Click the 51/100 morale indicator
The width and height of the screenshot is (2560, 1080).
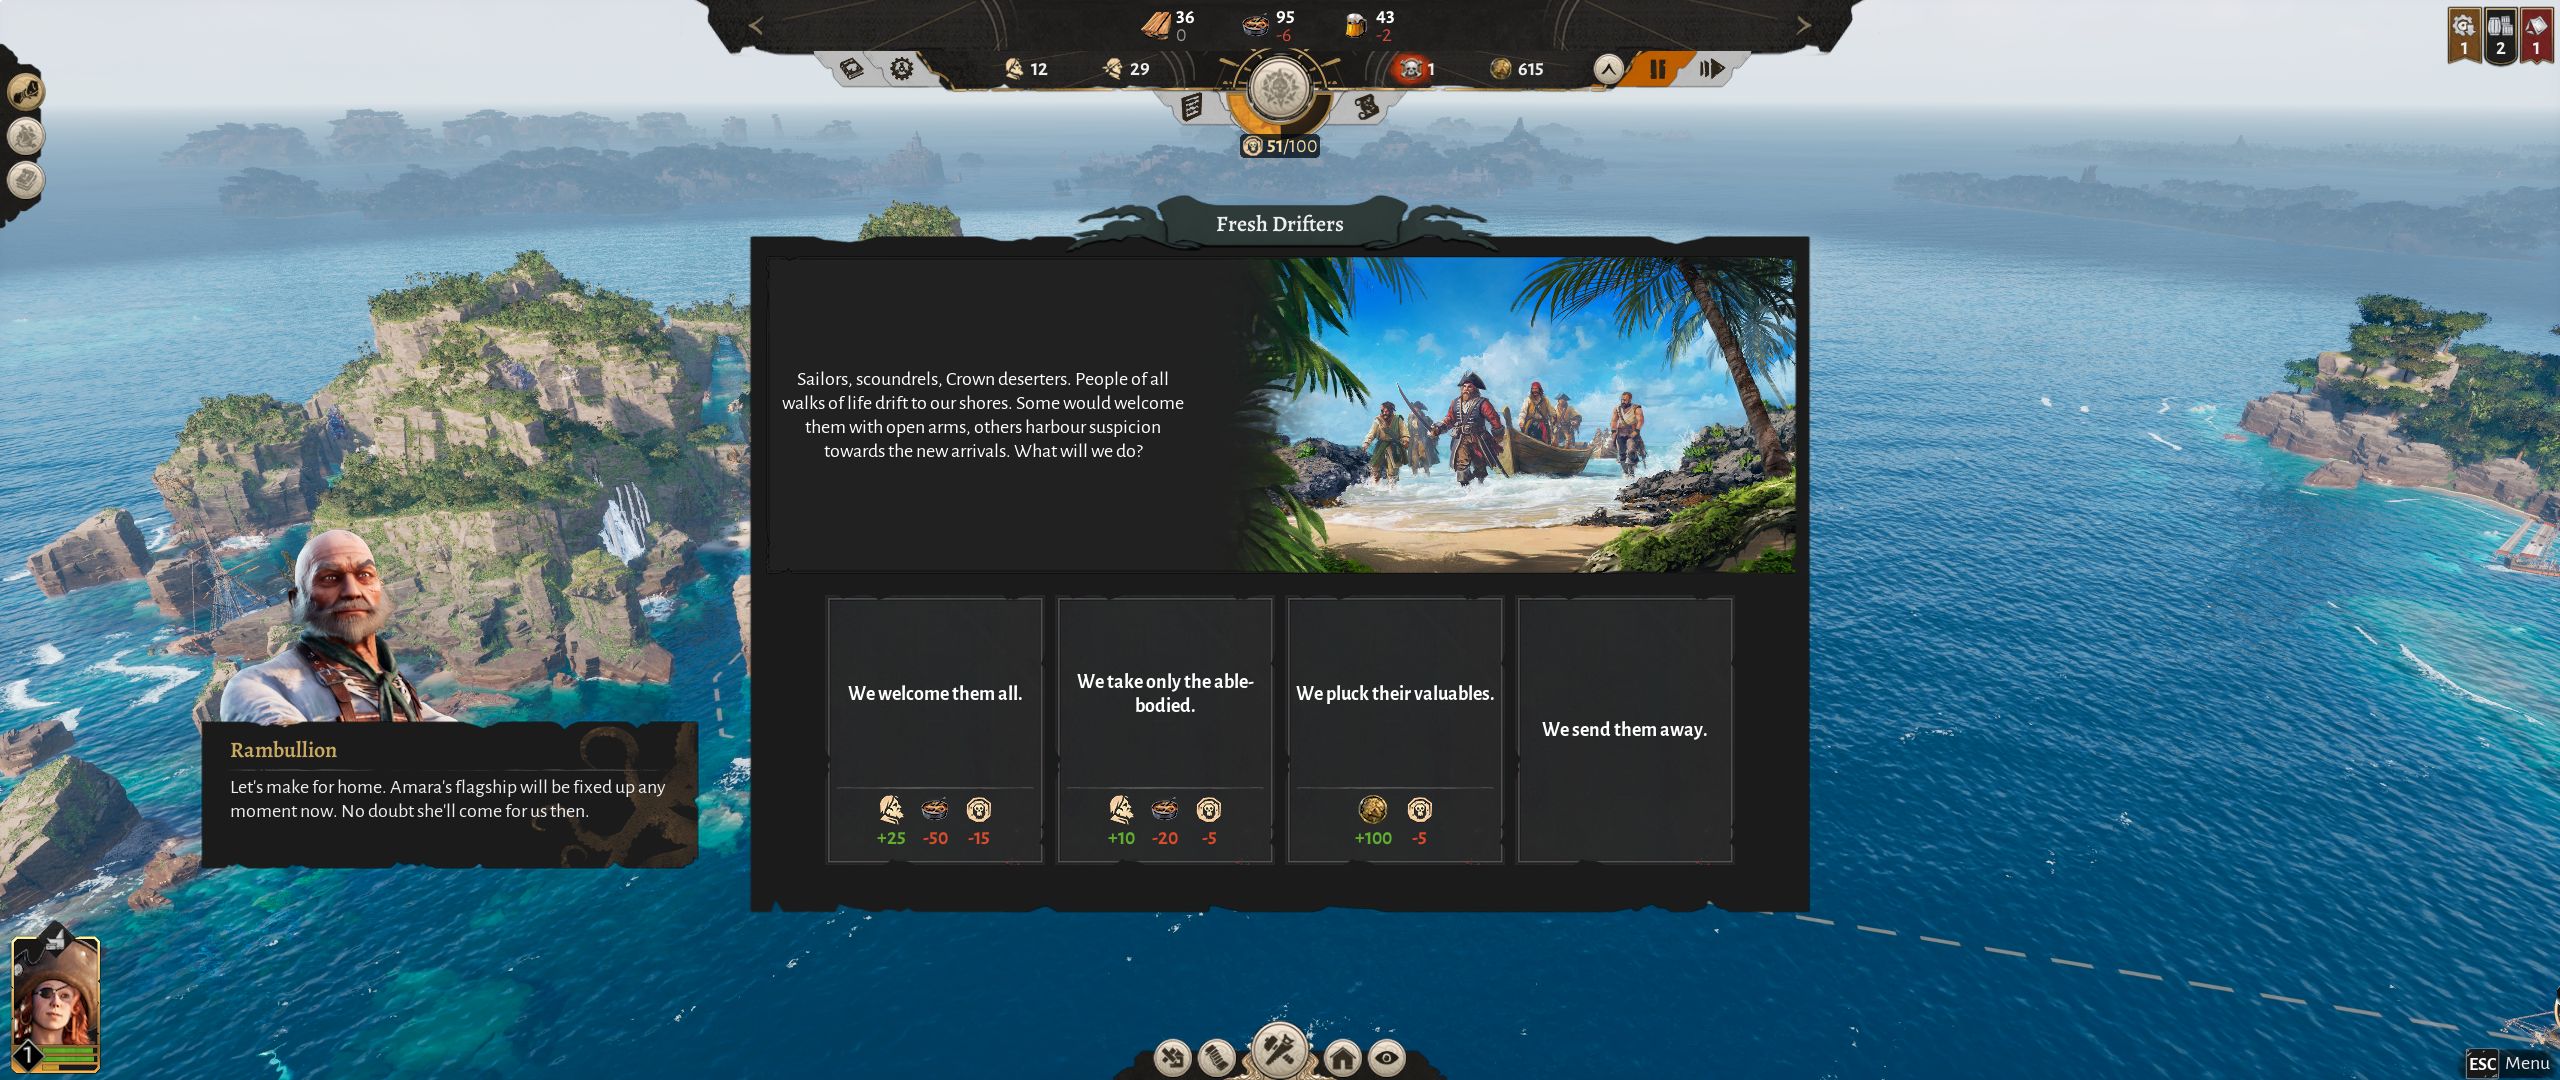[x=1280, y=146]
